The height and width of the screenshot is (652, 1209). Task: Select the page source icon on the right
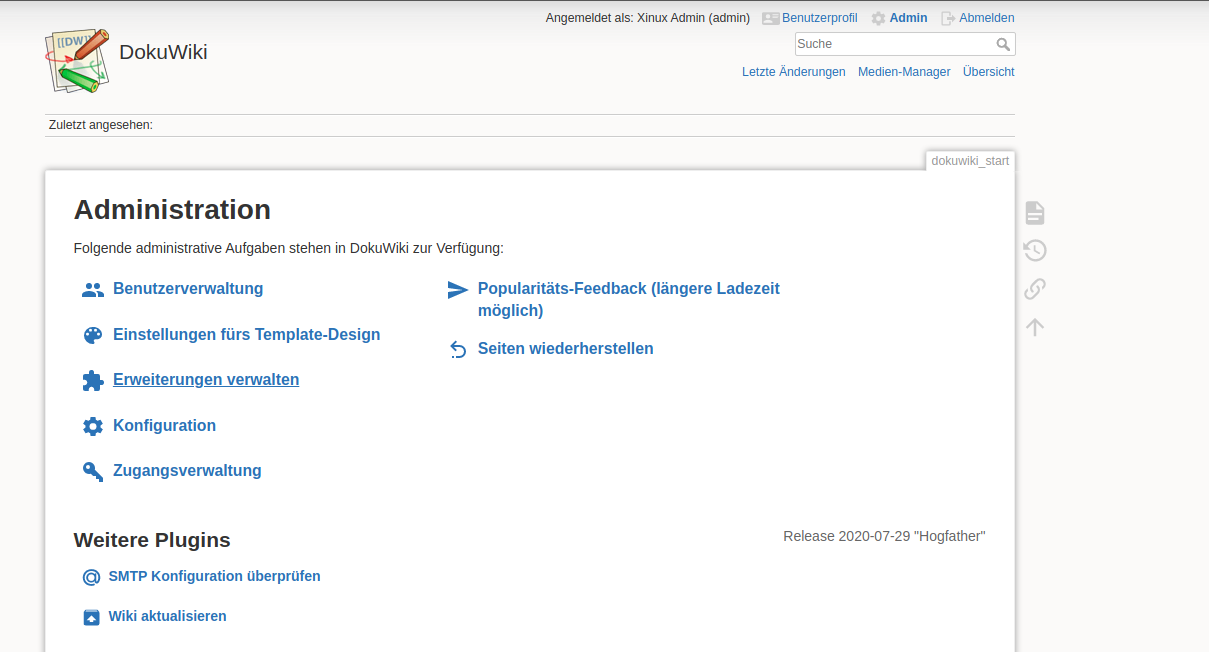coord(1034,212)
